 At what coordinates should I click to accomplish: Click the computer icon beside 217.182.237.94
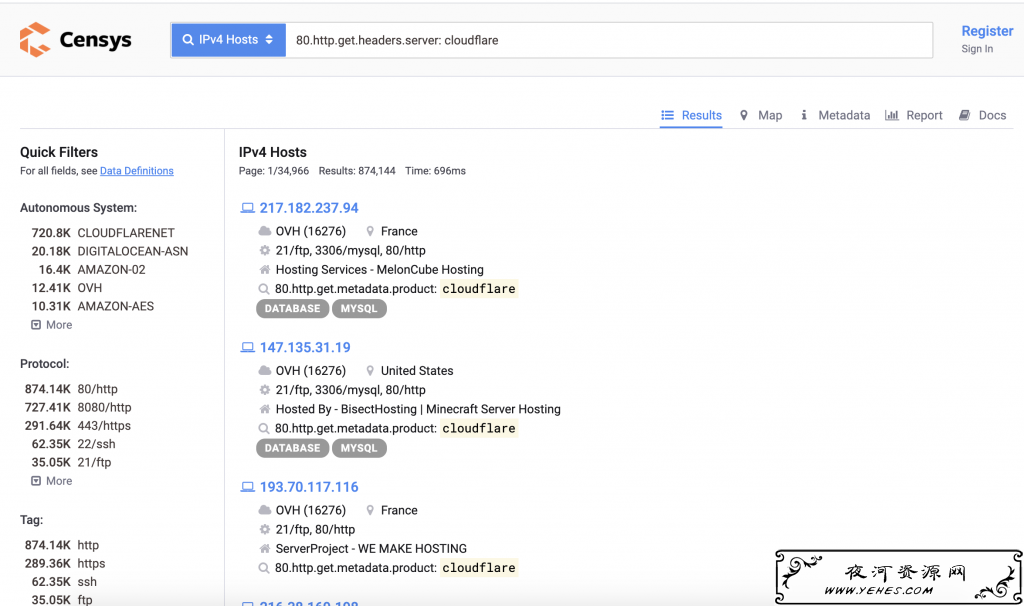pos(248,208)
